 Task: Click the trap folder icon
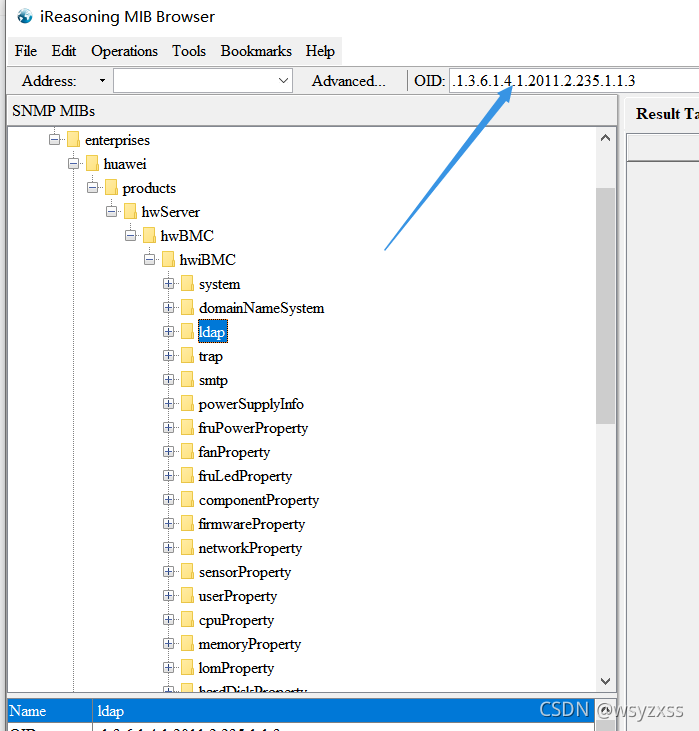coord(187,356)
